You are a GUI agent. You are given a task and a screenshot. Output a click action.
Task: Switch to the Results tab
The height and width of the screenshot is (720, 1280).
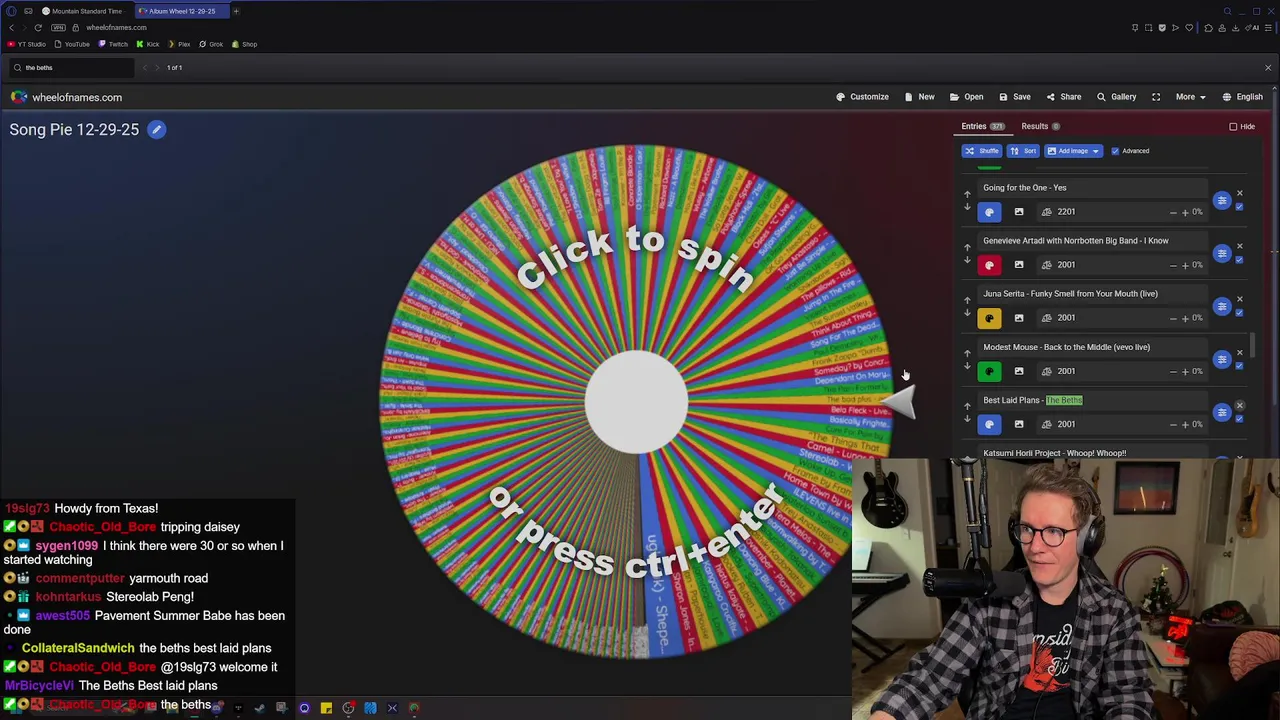1040,126
